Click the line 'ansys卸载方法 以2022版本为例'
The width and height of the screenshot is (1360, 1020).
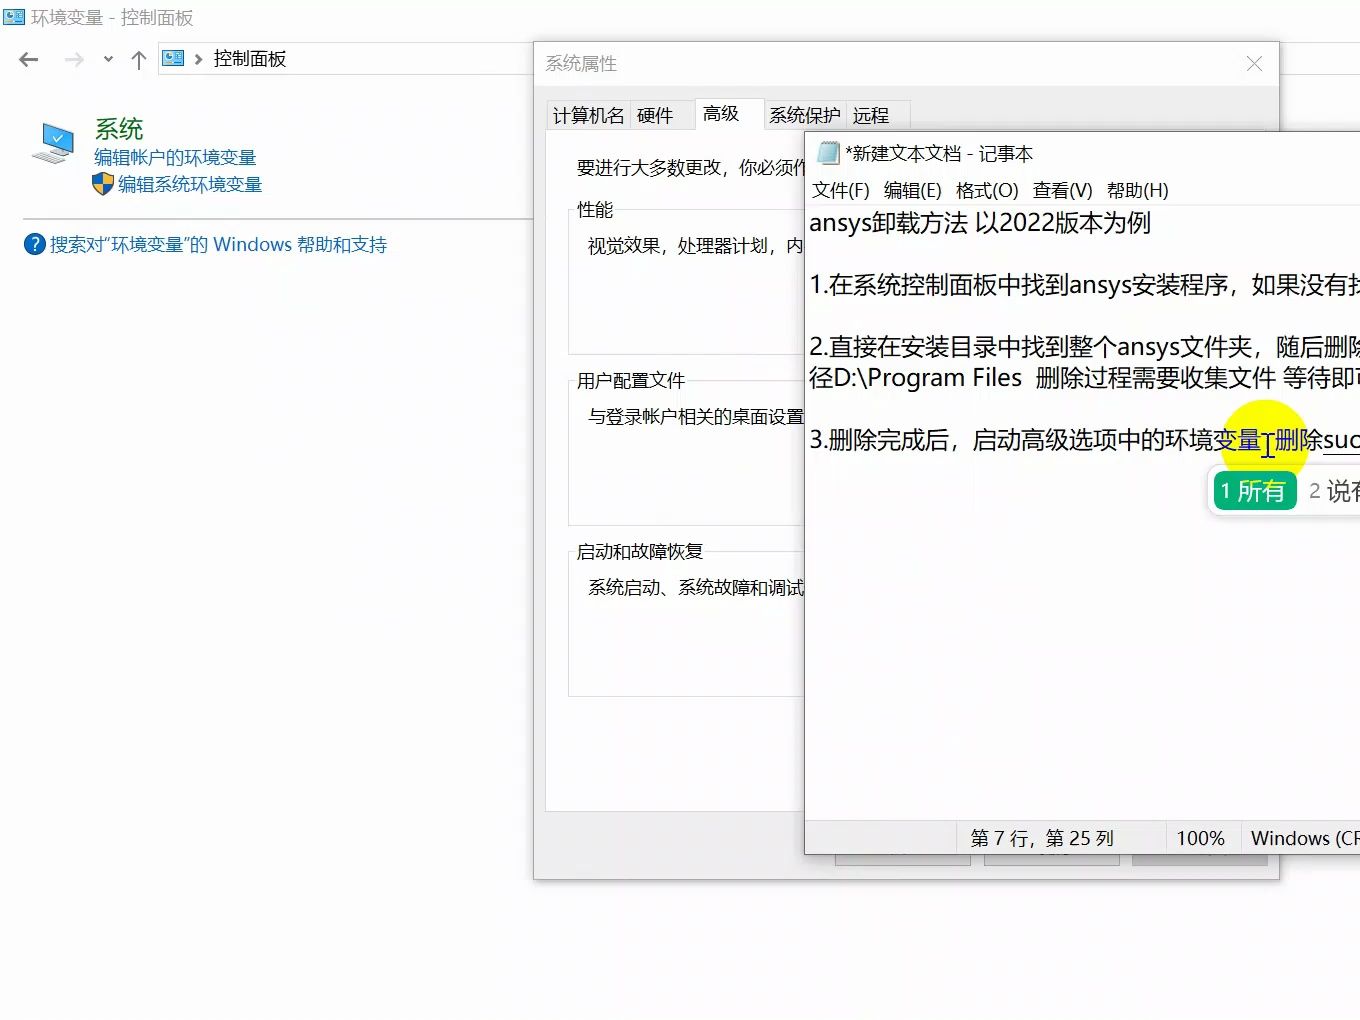coord(980,223)
